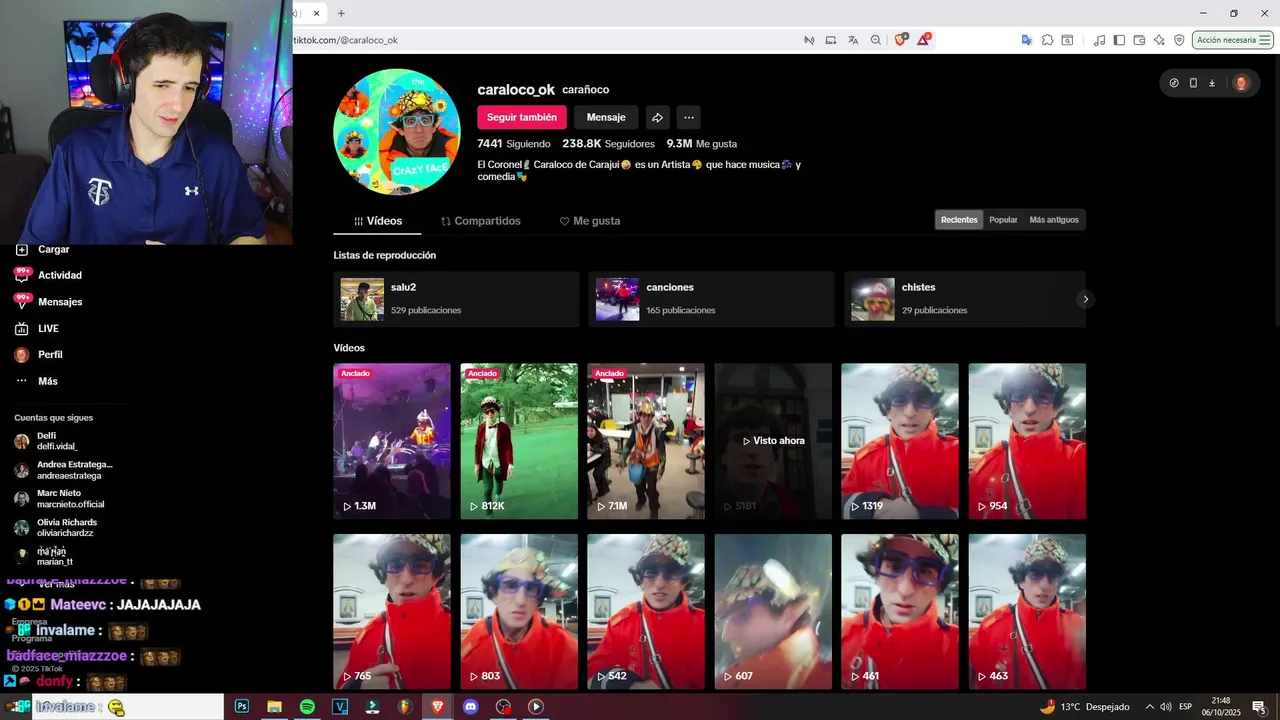Viewport: 1280px width, 720px height.
Task: Open the video with 765 views
Action: [x=392, y=611]
